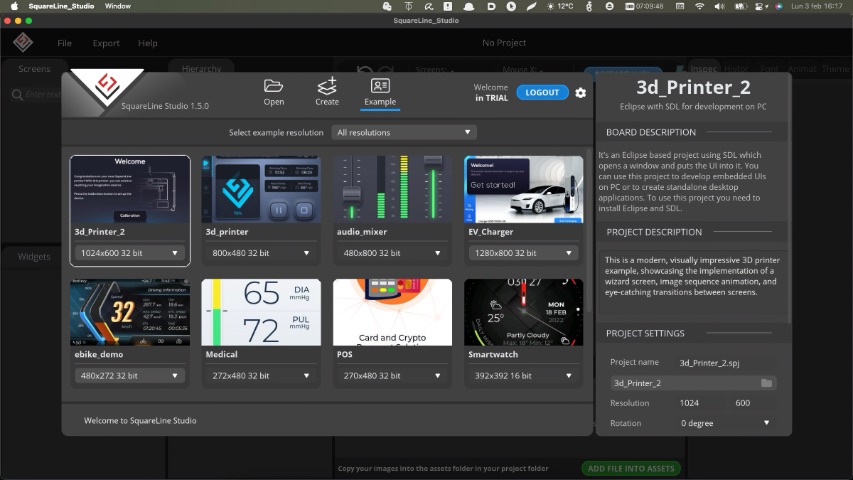Expand Smartwatch 392x392 16 bit dropdown
This screenshot has height=480, width=853.
pyautogui.click(x=523, y=376)
